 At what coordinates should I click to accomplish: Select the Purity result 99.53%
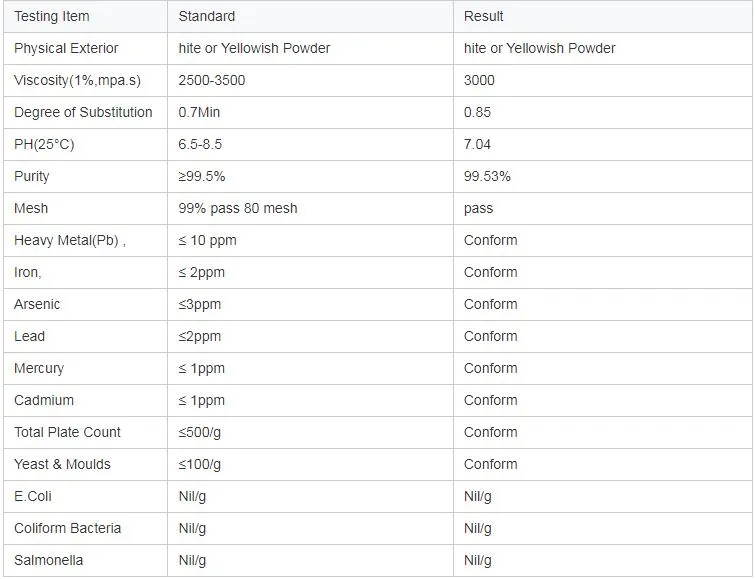pyautogui.click(x=487, y=176)
